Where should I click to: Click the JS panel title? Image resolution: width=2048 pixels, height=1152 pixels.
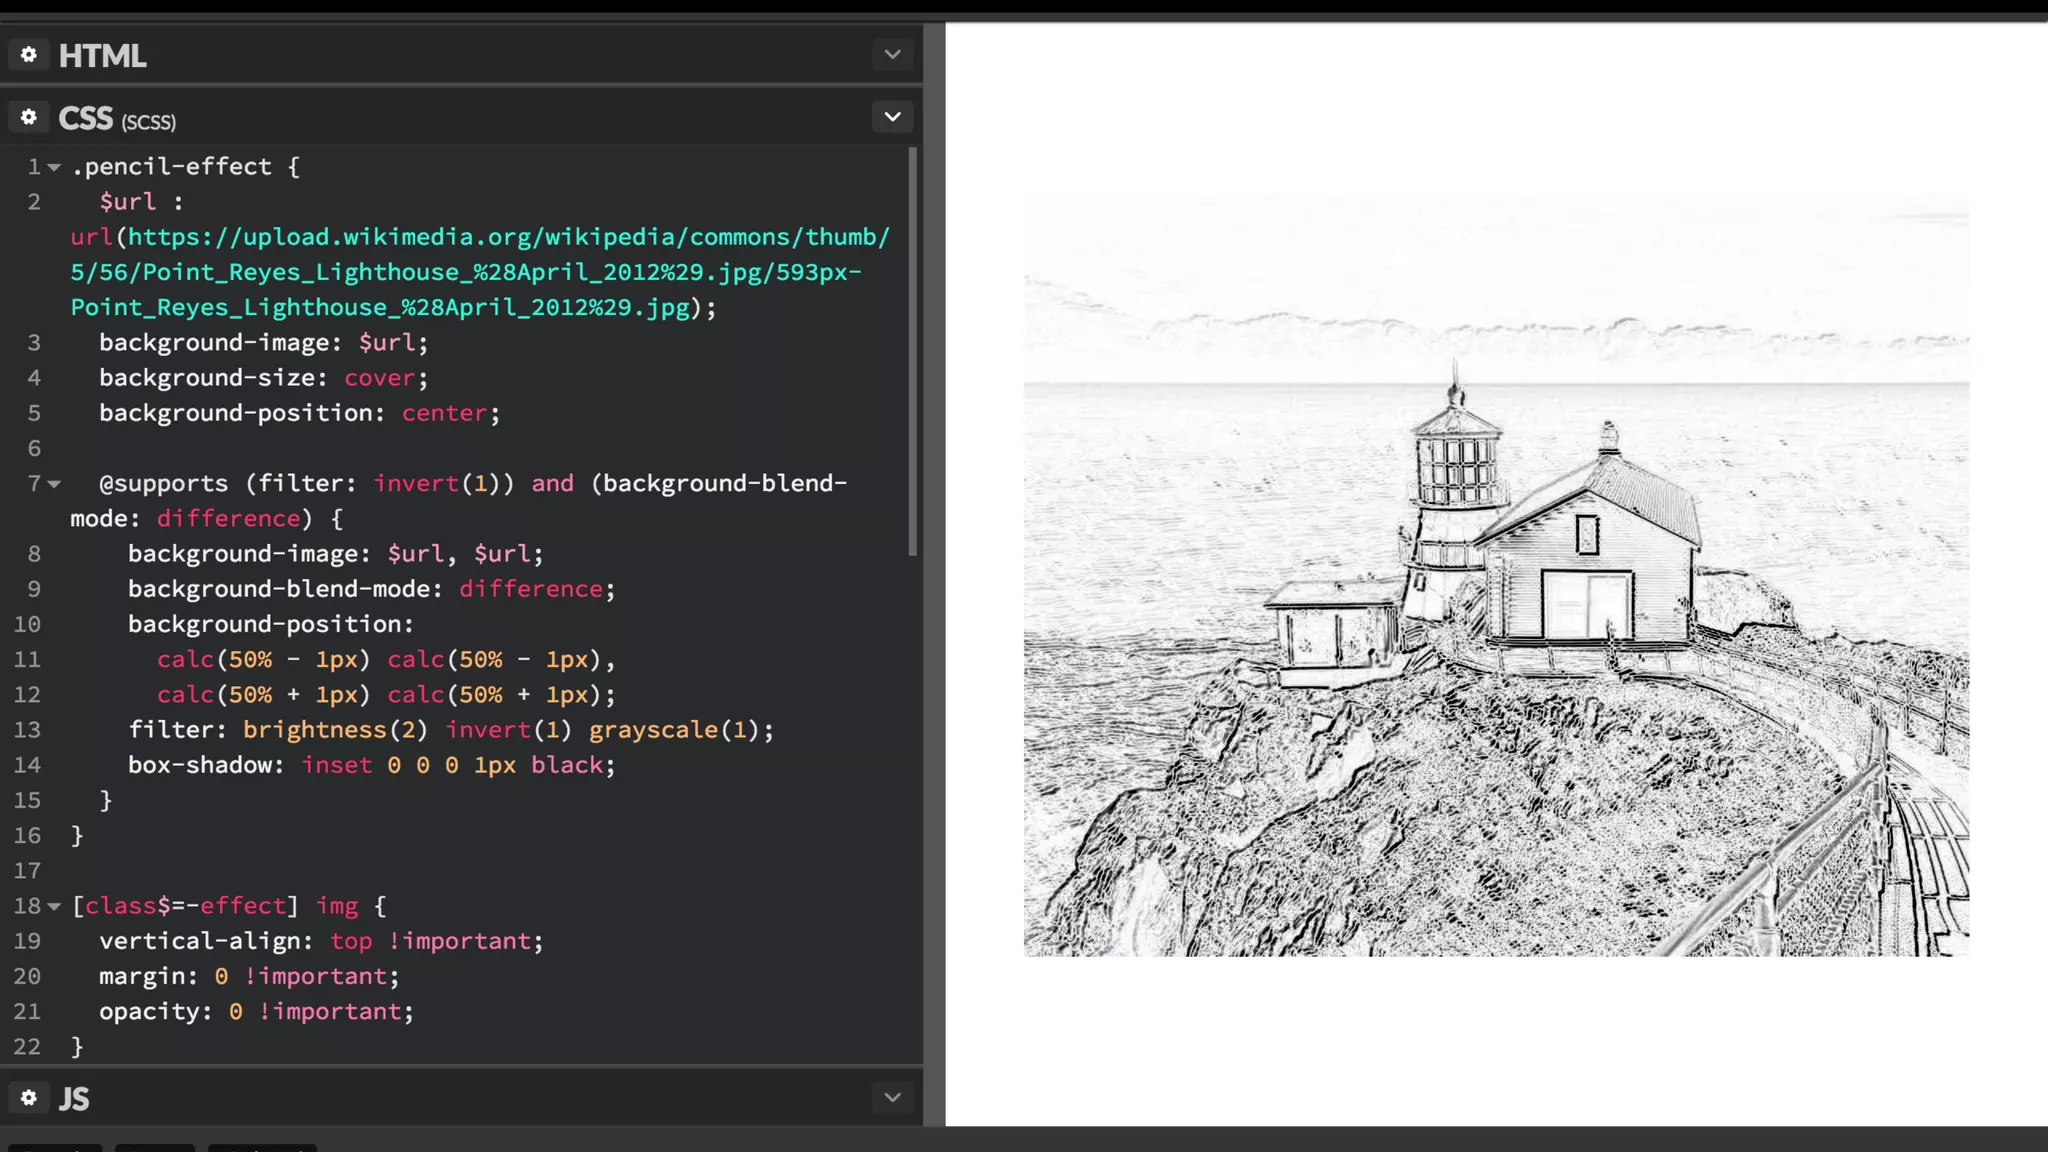pyautogui.click(x=74, y=1099)
